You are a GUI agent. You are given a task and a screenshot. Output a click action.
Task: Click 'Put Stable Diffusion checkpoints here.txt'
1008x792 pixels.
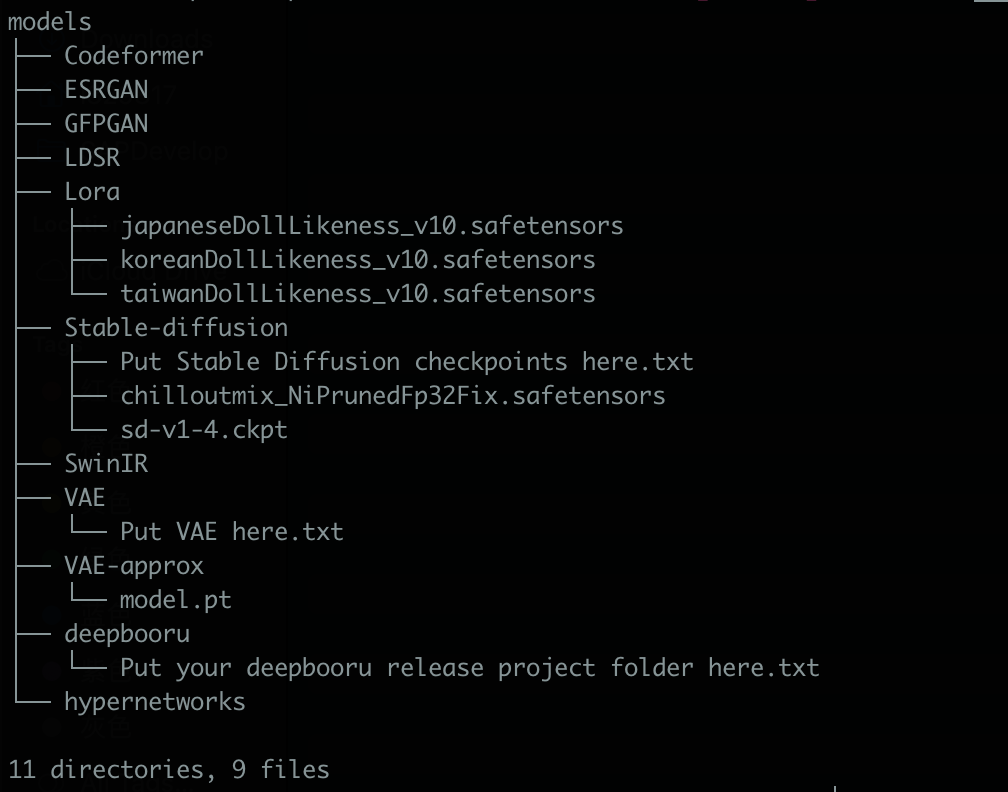click(406, 361)
